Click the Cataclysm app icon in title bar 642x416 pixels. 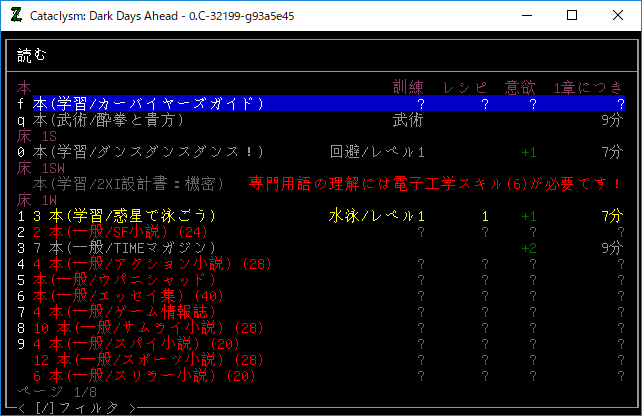pyautogui.click(x=15, y=15)
